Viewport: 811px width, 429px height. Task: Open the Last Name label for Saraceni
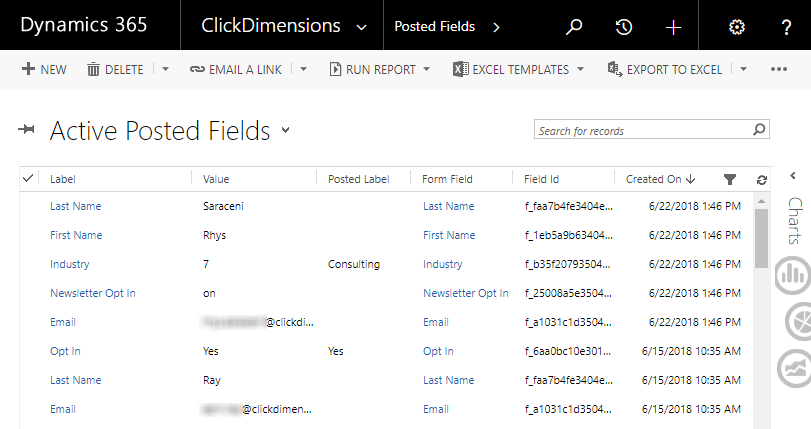(76, 206)
